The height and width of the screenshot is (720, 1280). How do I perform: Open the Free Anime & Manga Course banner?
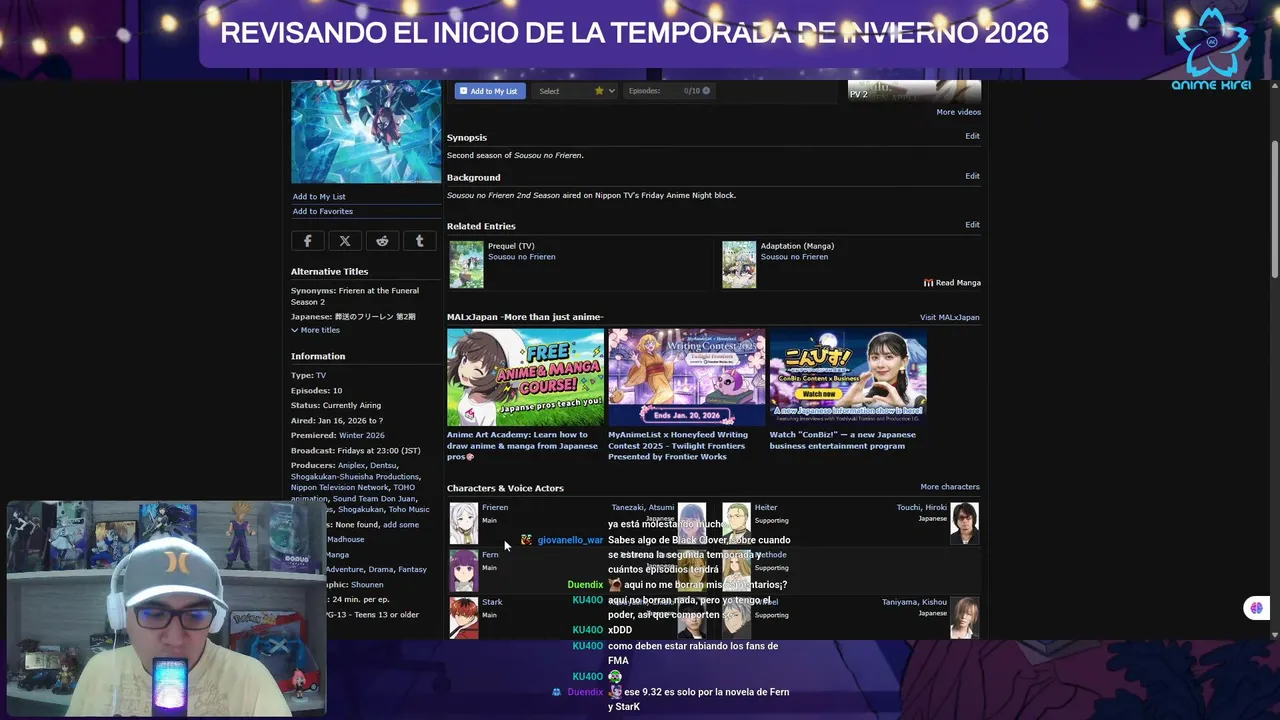pyautogui.click(x=525, y=377)
